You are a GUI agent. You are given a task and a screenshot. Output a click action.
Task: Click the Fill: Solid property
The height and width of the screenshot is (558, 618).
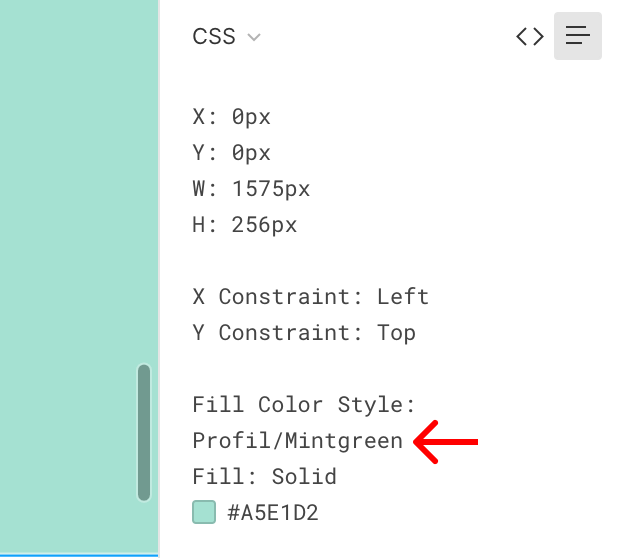264,477
